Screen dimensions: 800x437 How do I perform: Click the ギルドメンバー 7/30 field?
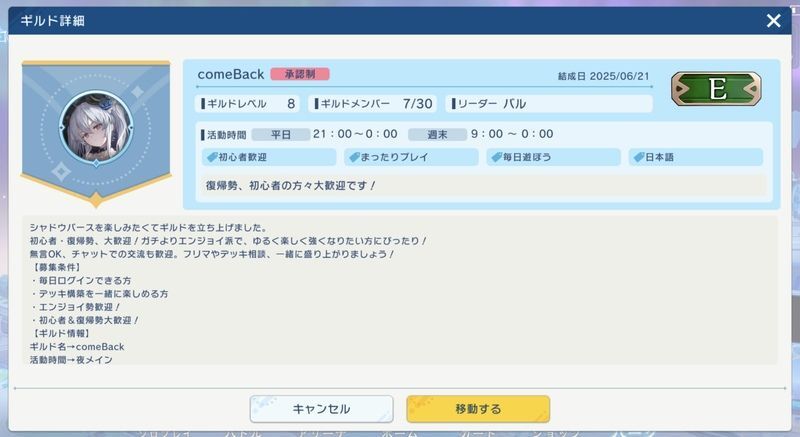(376, 103)
